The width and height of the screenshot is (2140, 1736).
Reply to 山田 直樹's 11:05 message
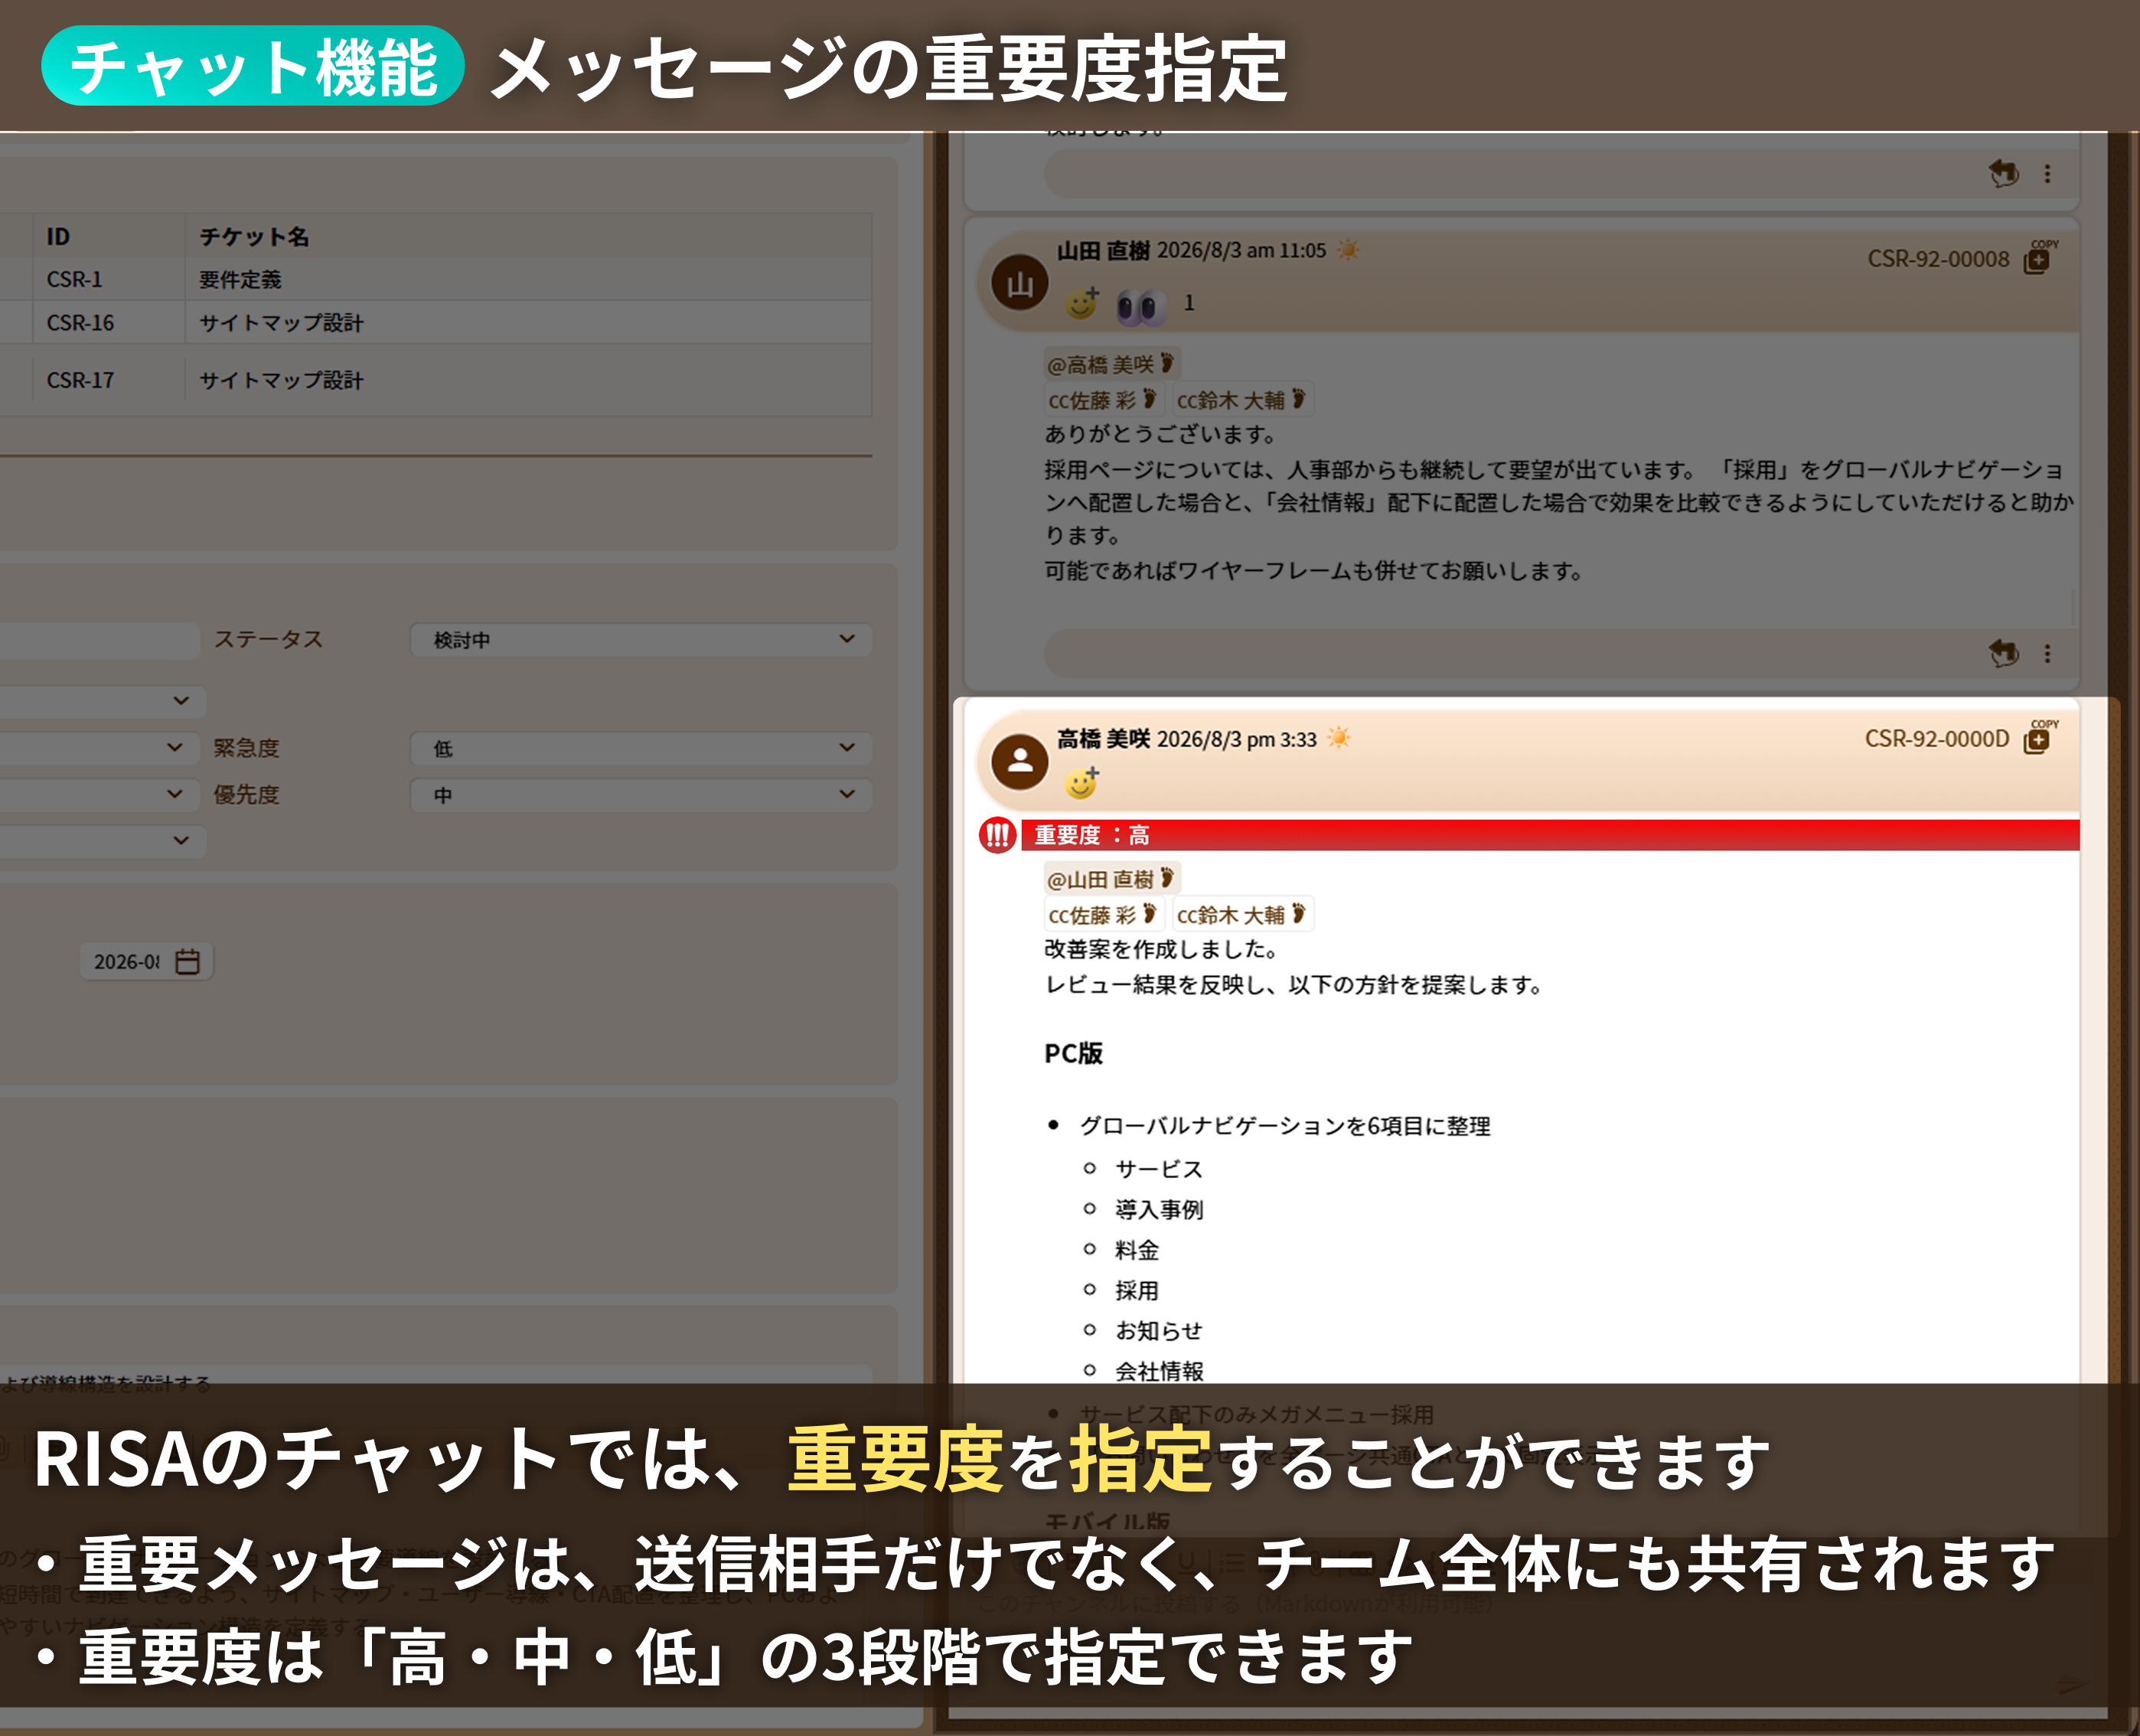pyautogui.click(x=2003, y=653)
